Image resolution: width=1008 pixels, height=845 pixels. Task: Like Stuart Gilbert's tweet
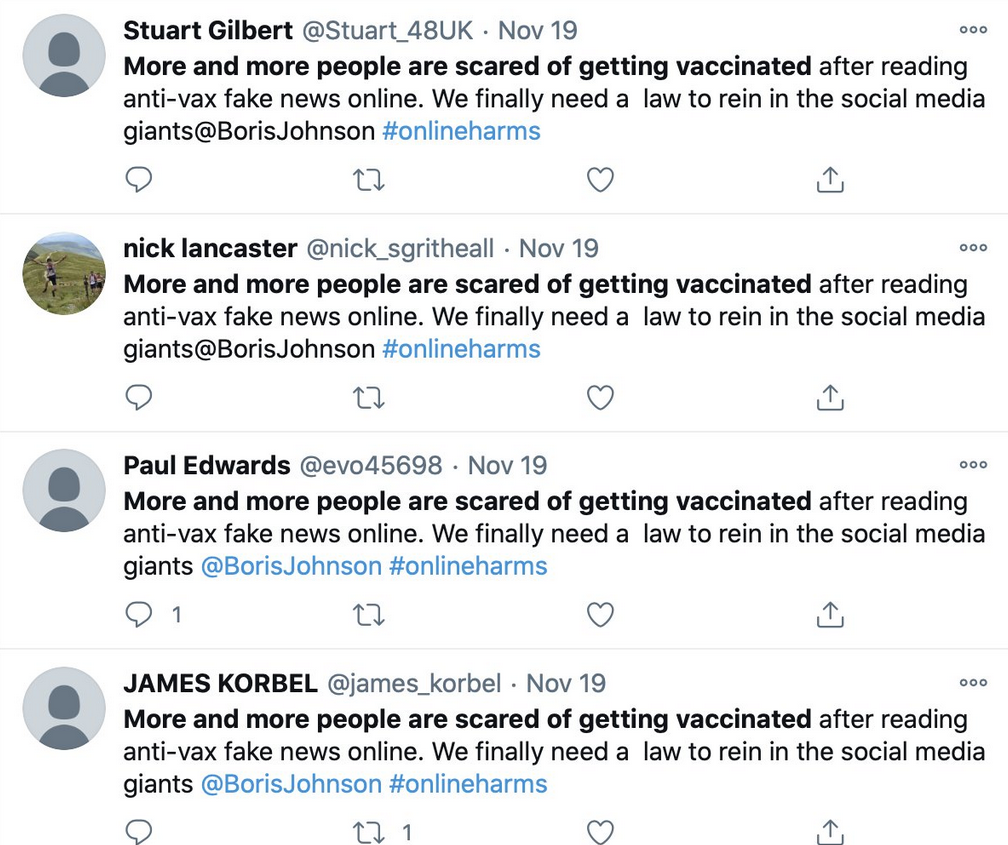pos(600,180)
